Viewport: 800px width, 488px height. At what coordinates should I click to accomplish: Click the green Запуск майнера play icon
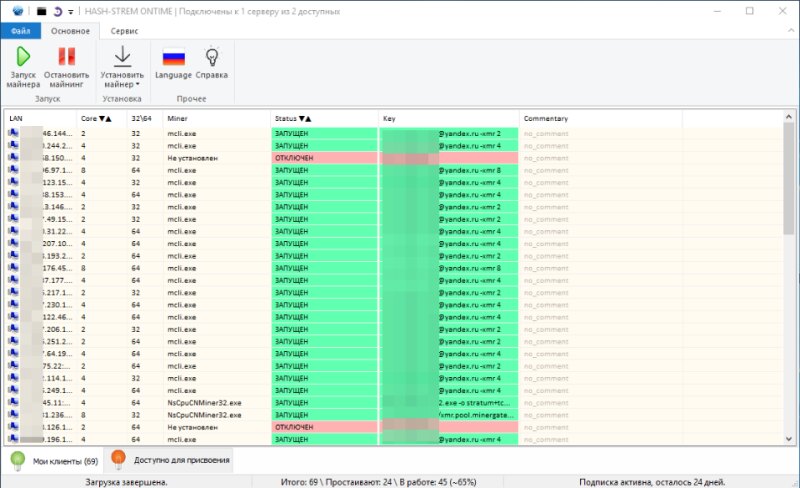(x=23, y=57)
